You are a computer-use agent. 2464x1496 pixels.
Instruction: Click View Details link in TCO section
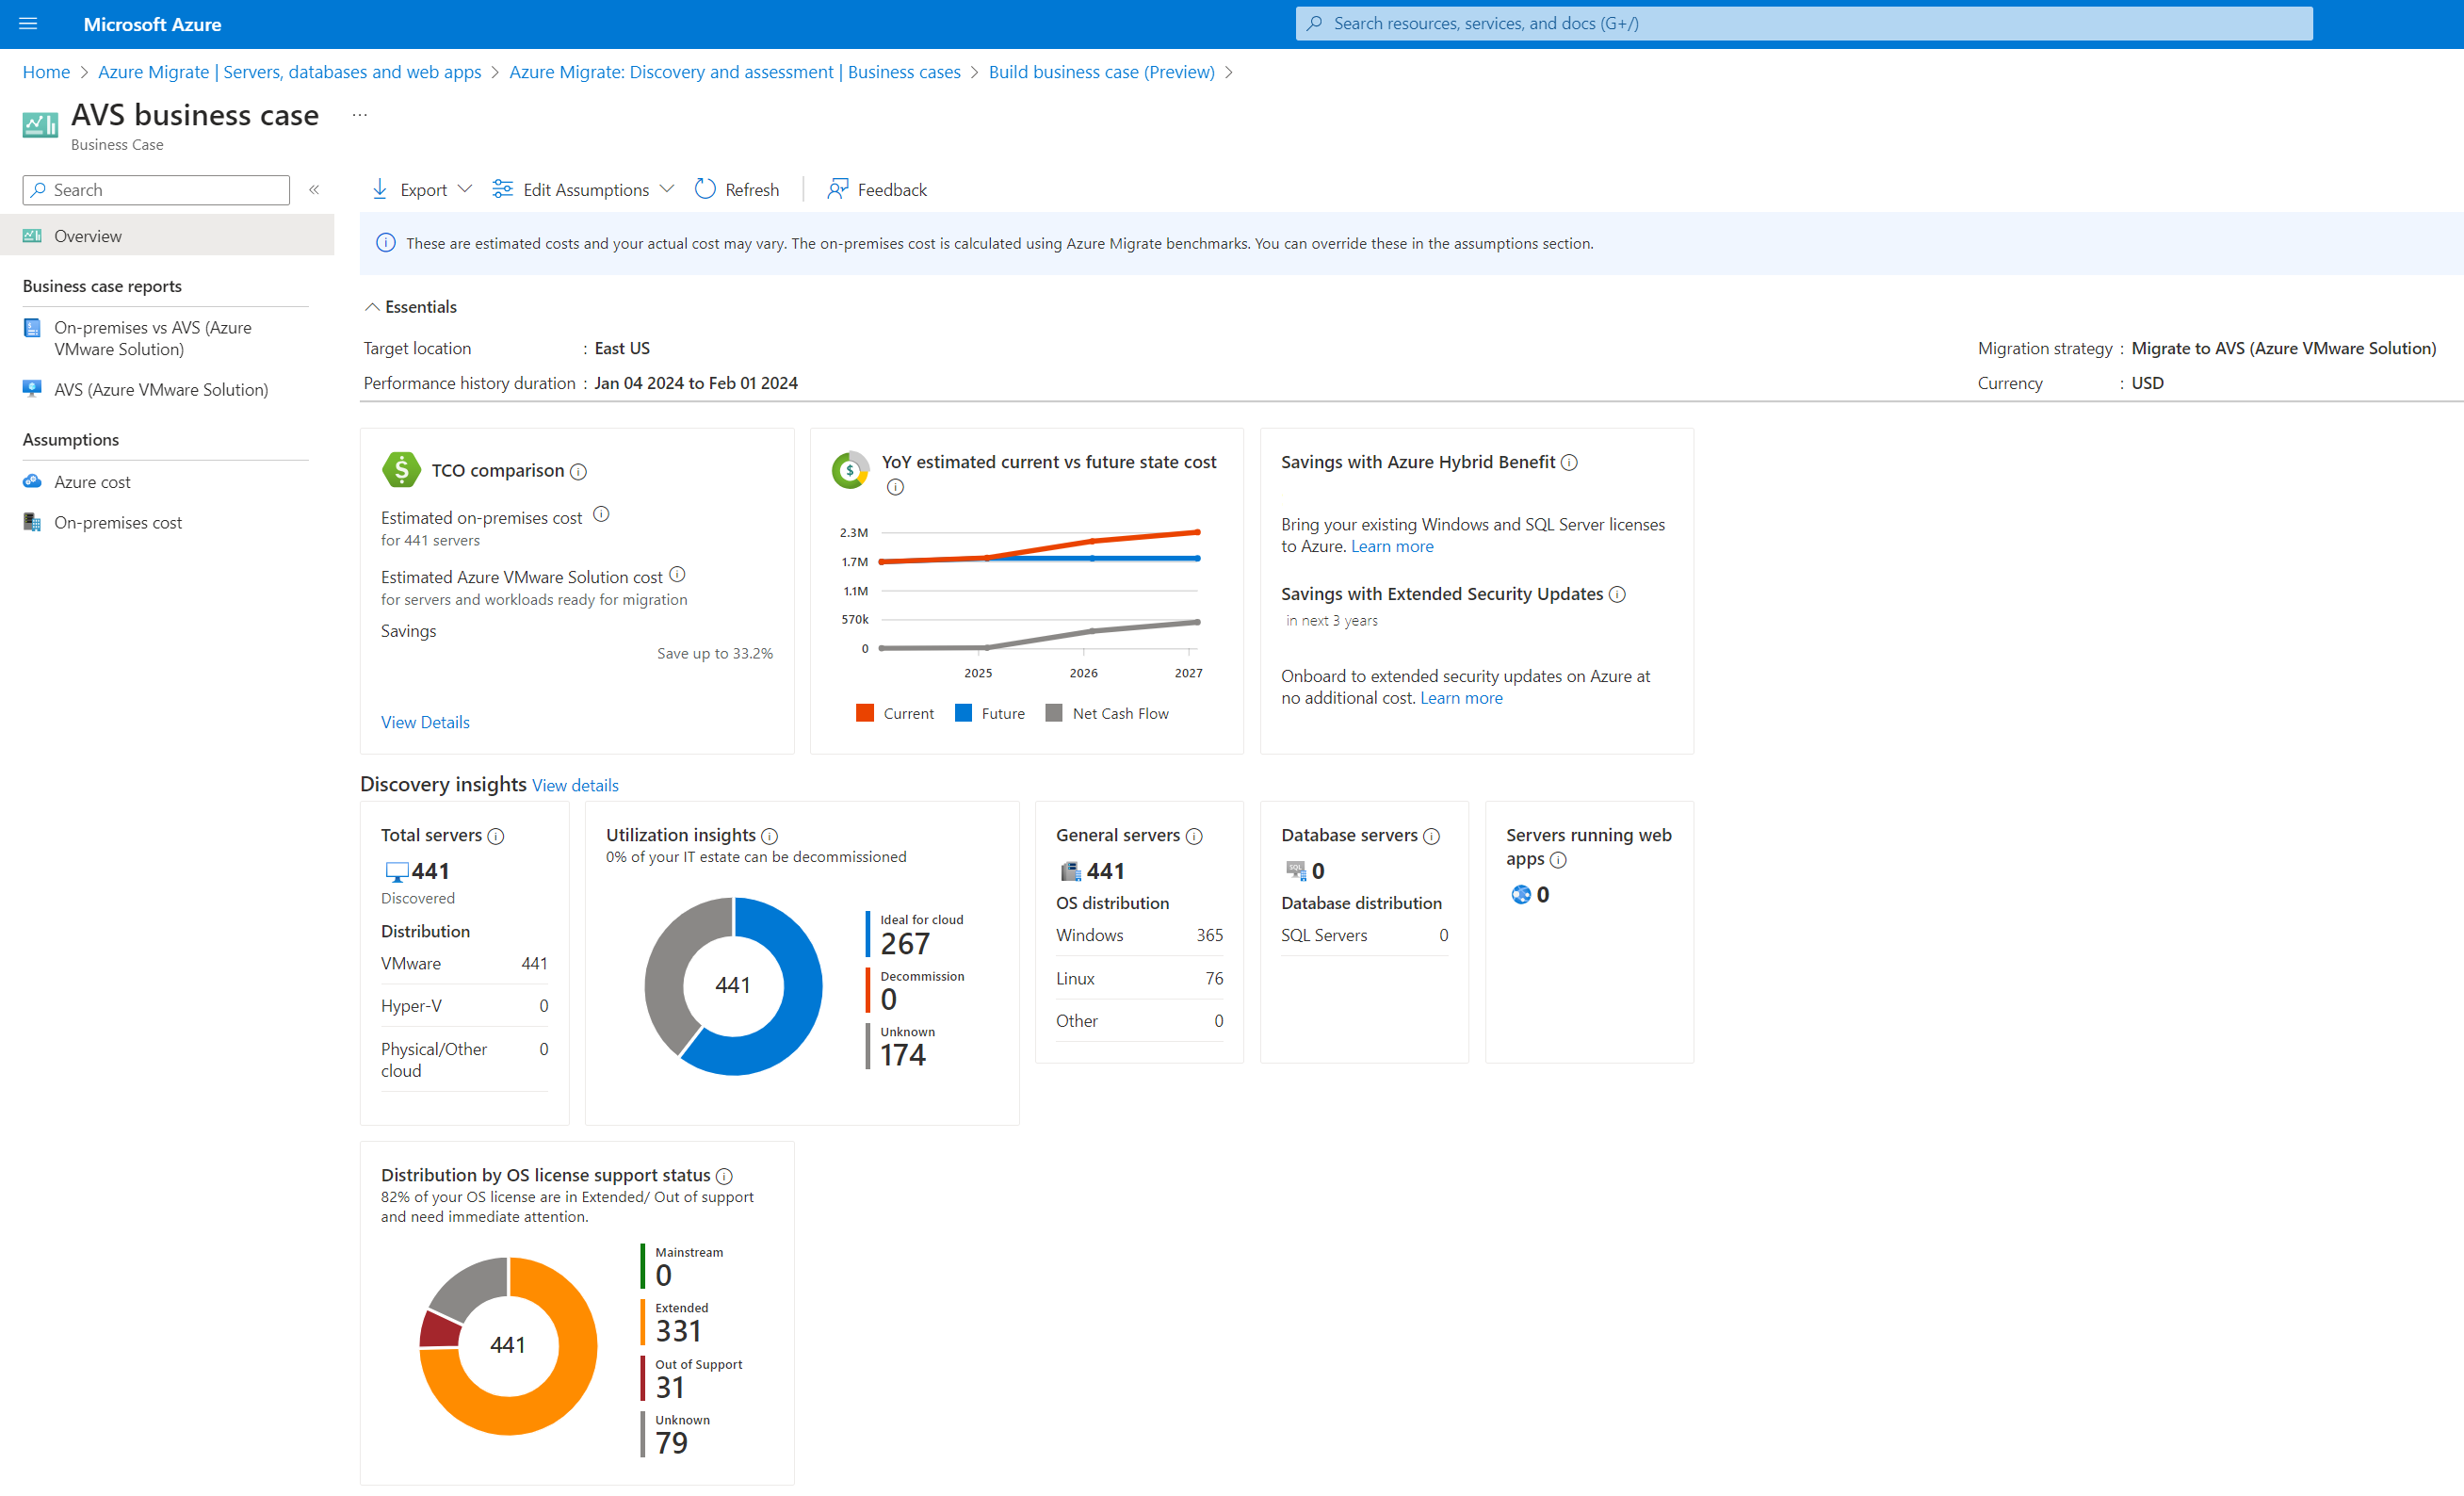click(x=426, y=722)
